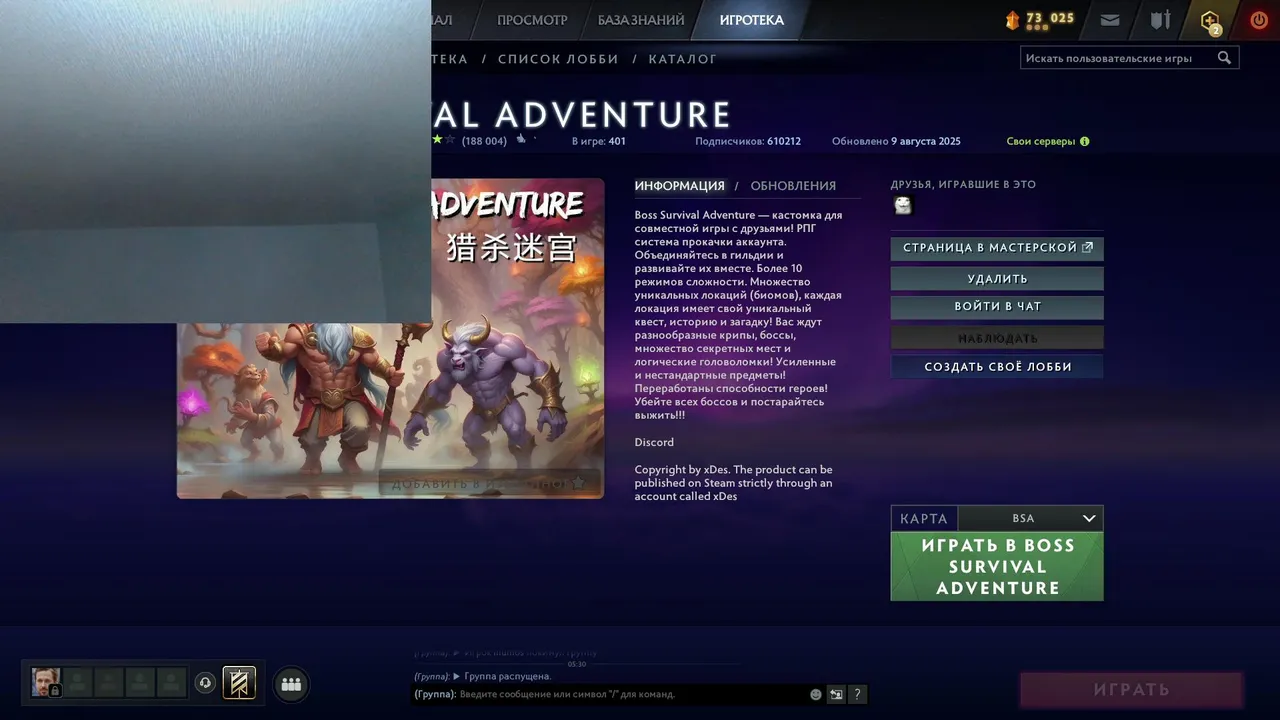1280x720 pixels.
Task: Click the green info icon beside Свои серверы
Action: pos(1085,142)
